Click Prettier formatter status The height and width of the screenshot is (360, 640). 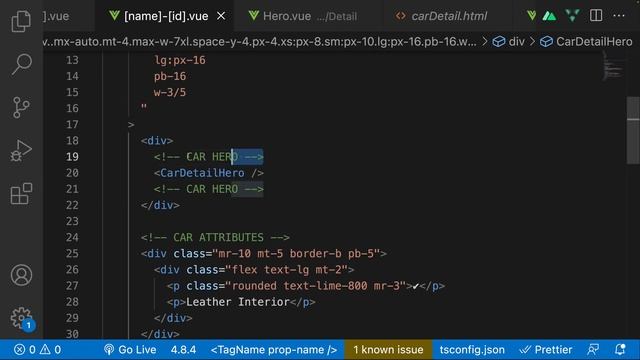click(x=545, y=350)
